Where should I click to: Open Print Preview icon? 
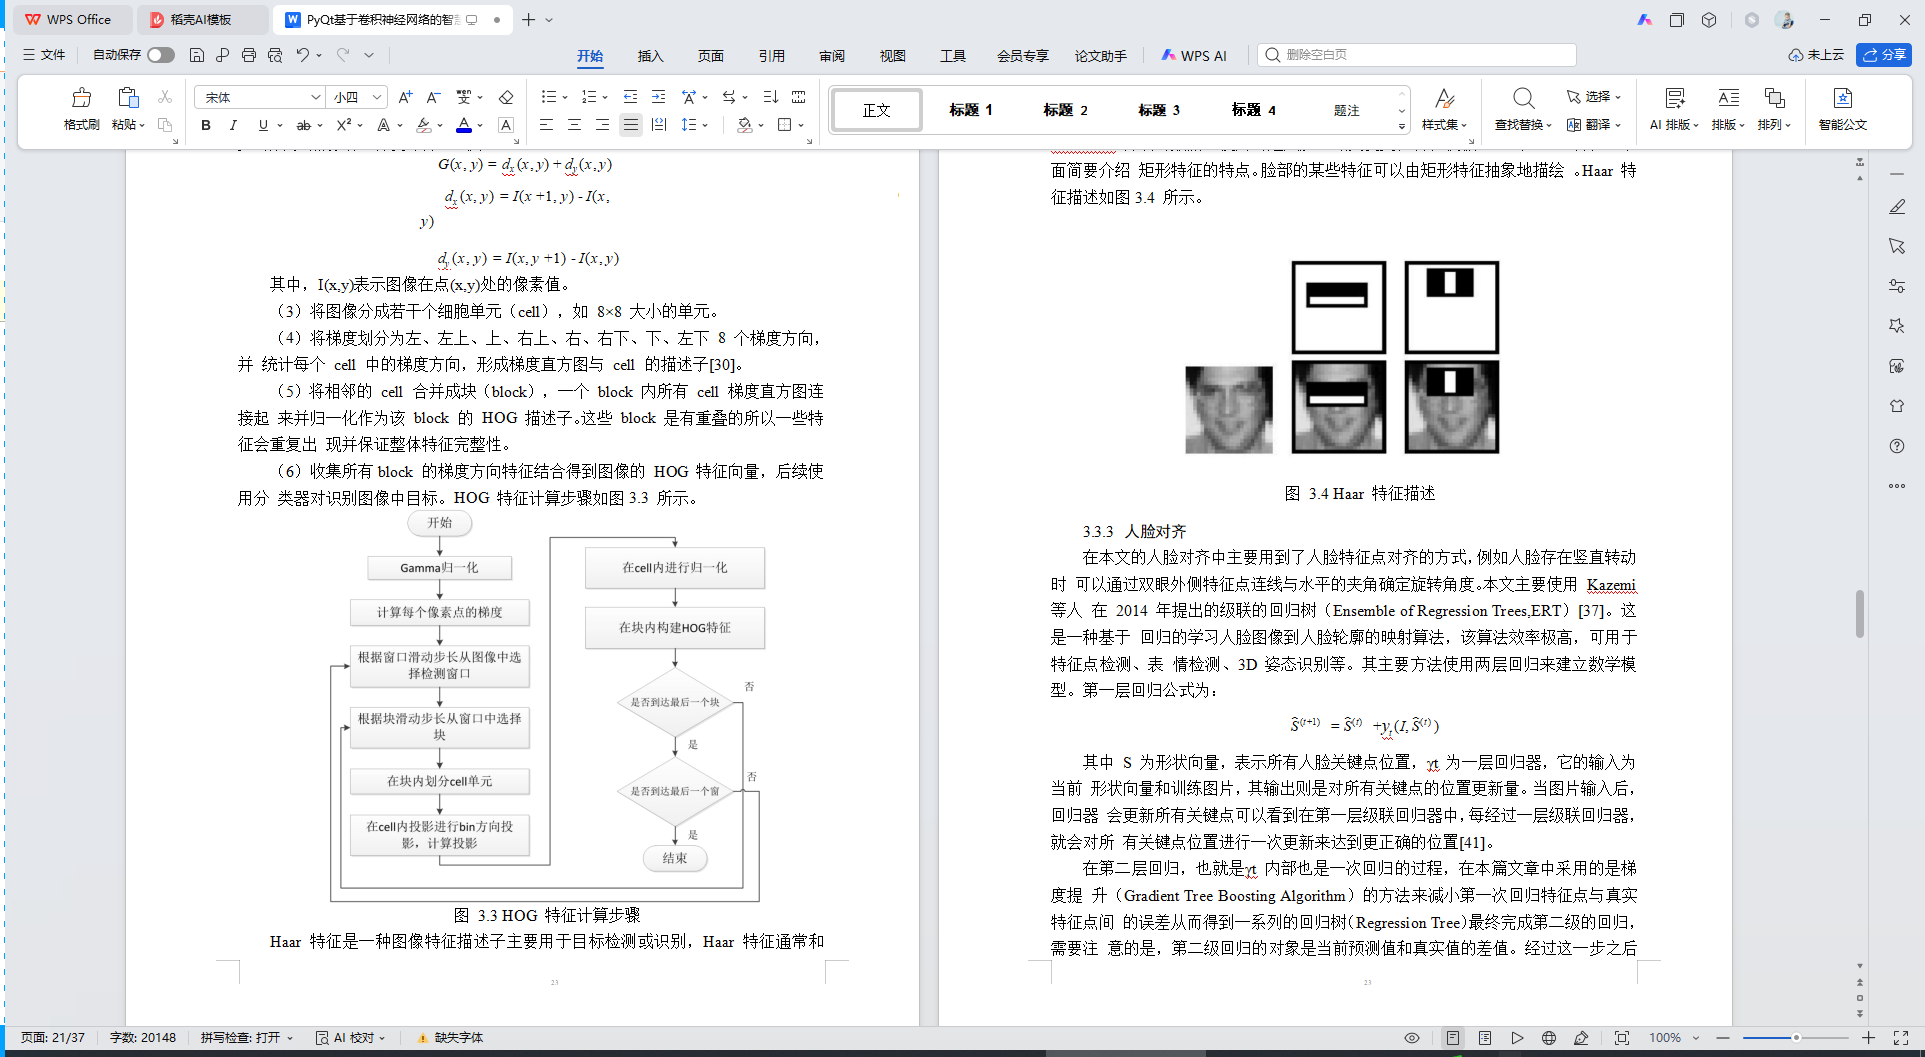click(275, 55)
